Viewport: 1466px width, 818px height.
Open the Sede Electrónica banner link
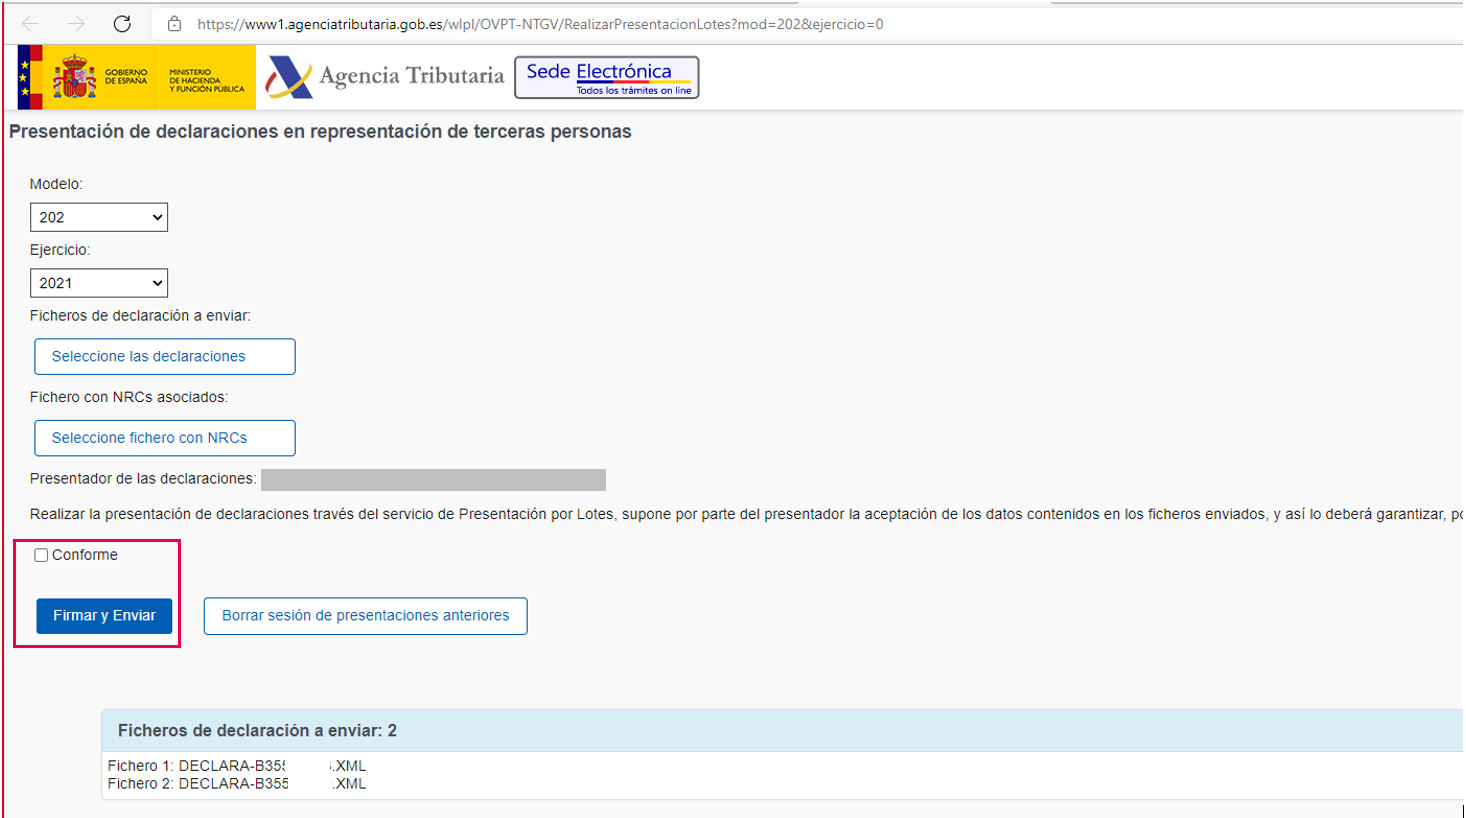pos(607,77)
